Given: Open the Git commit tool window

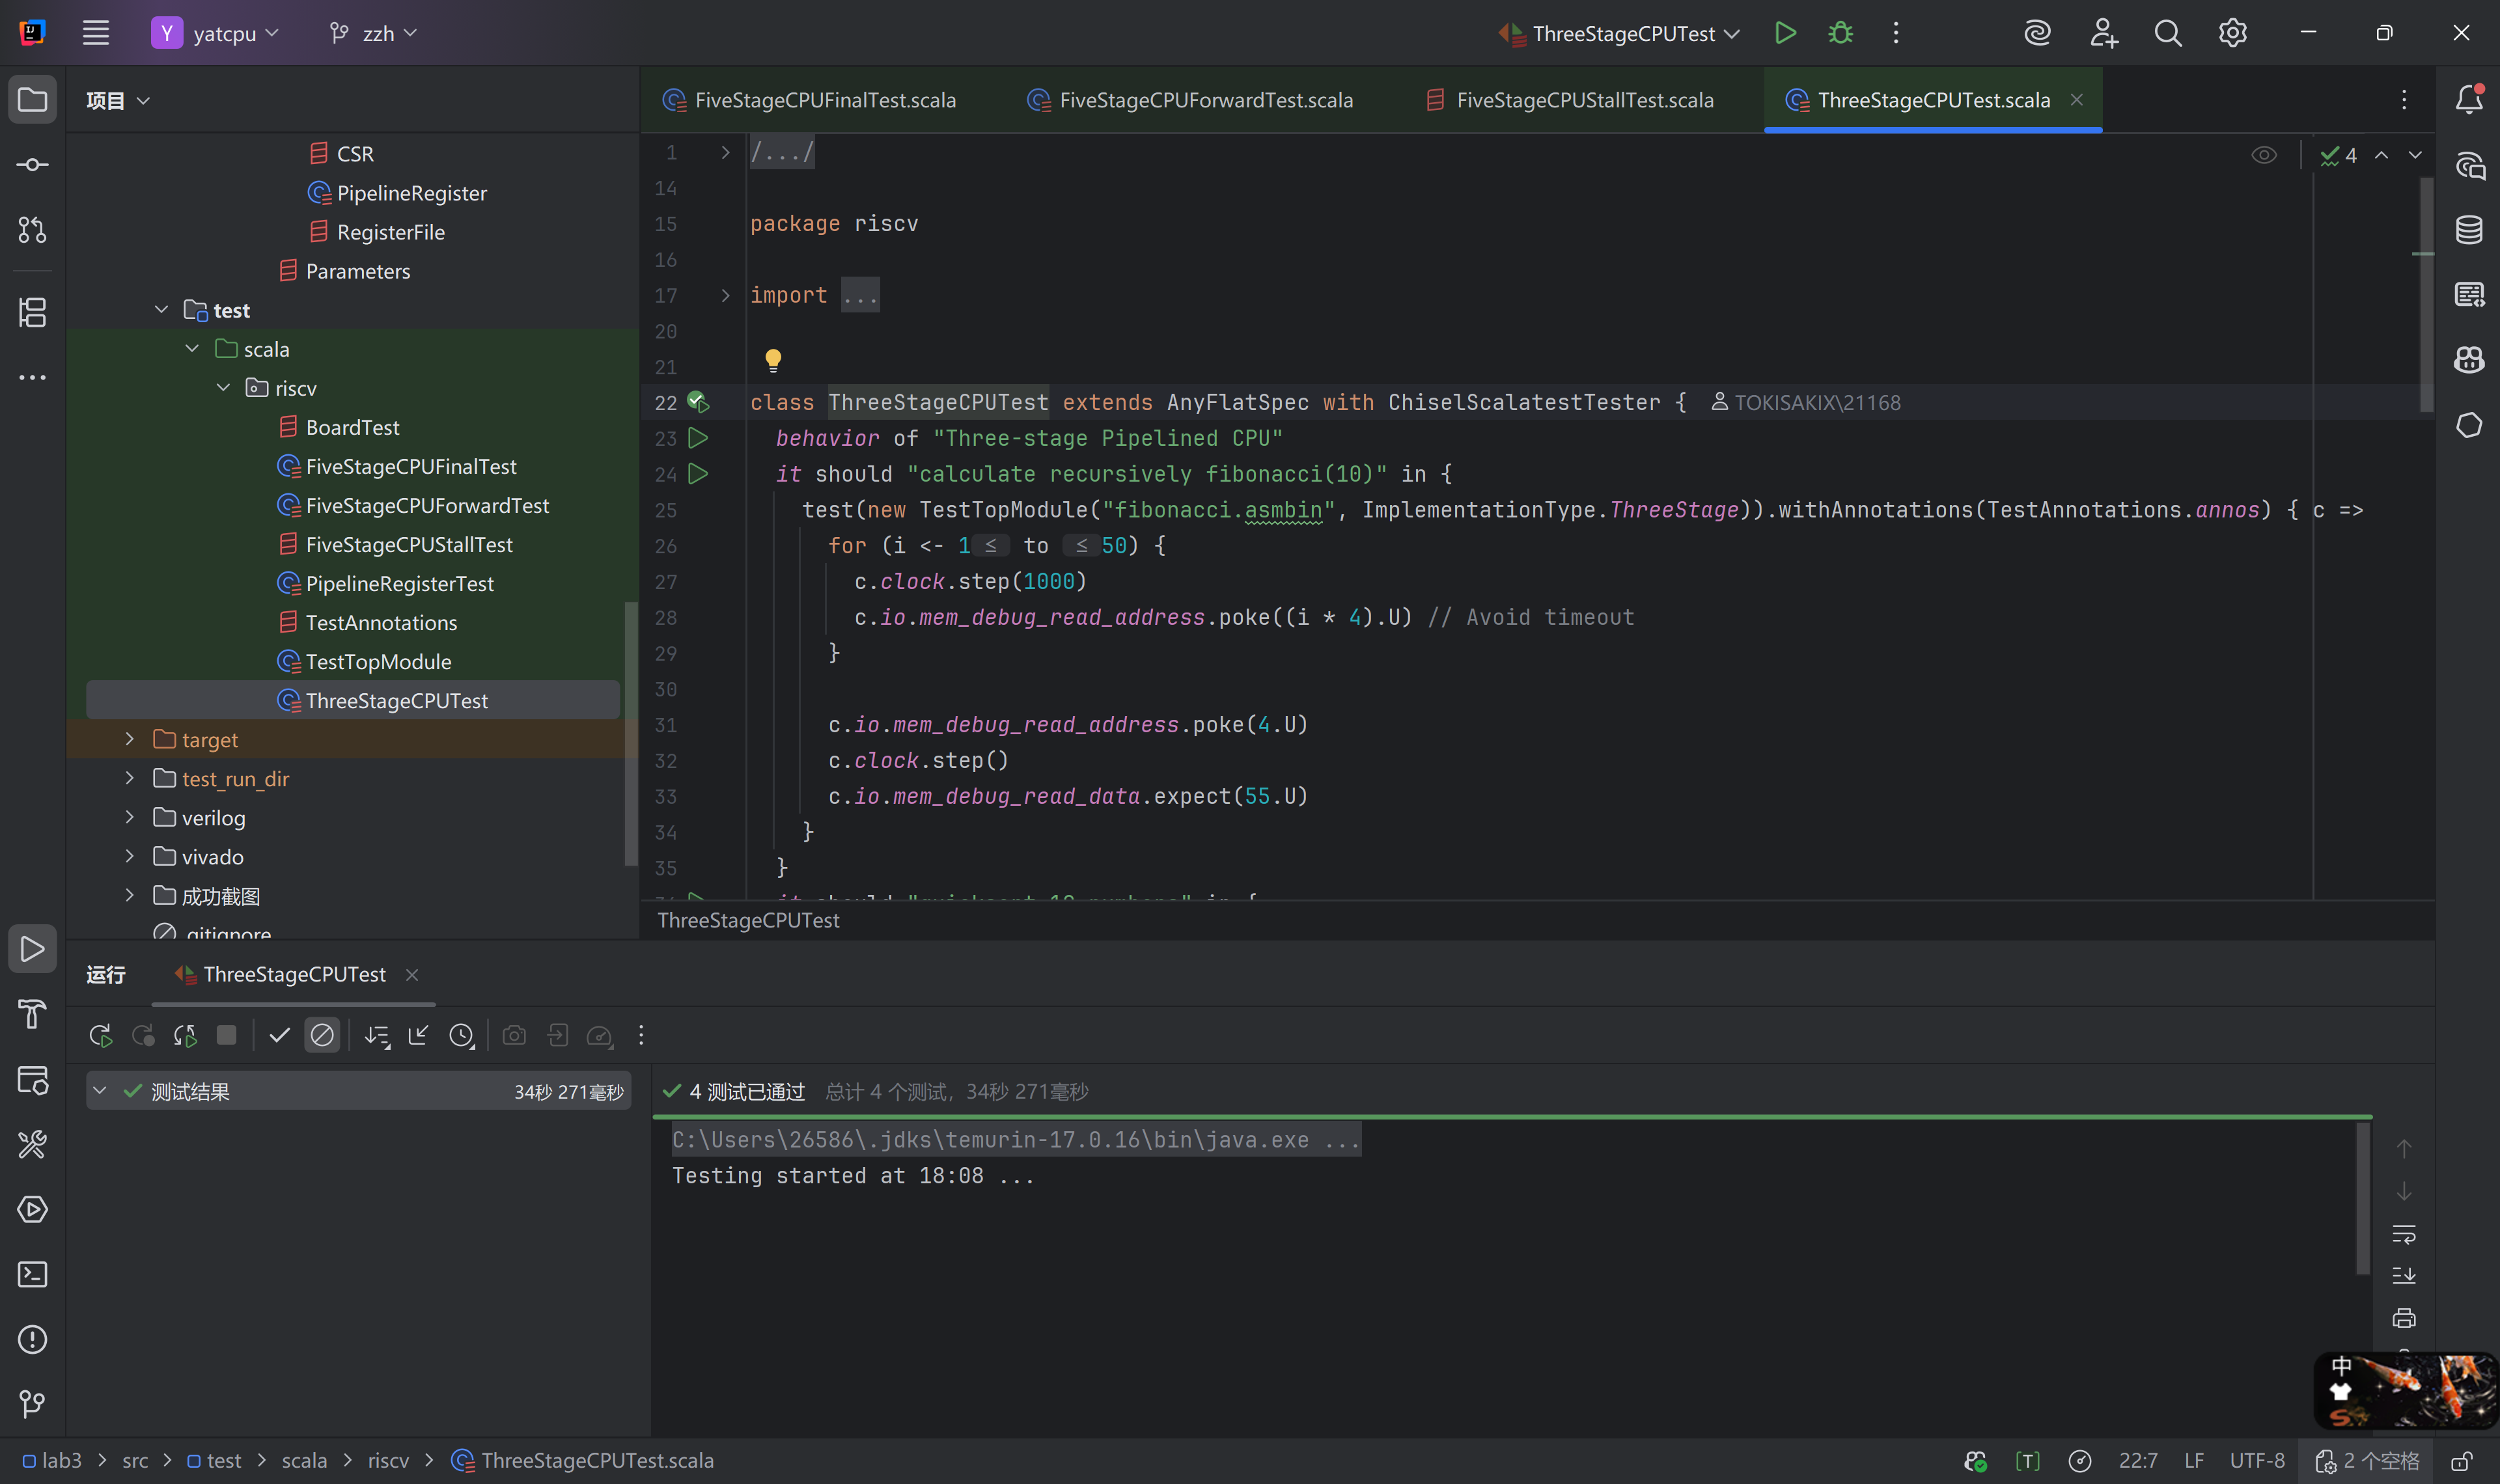Looking at the screenshot, I should 32,165.
